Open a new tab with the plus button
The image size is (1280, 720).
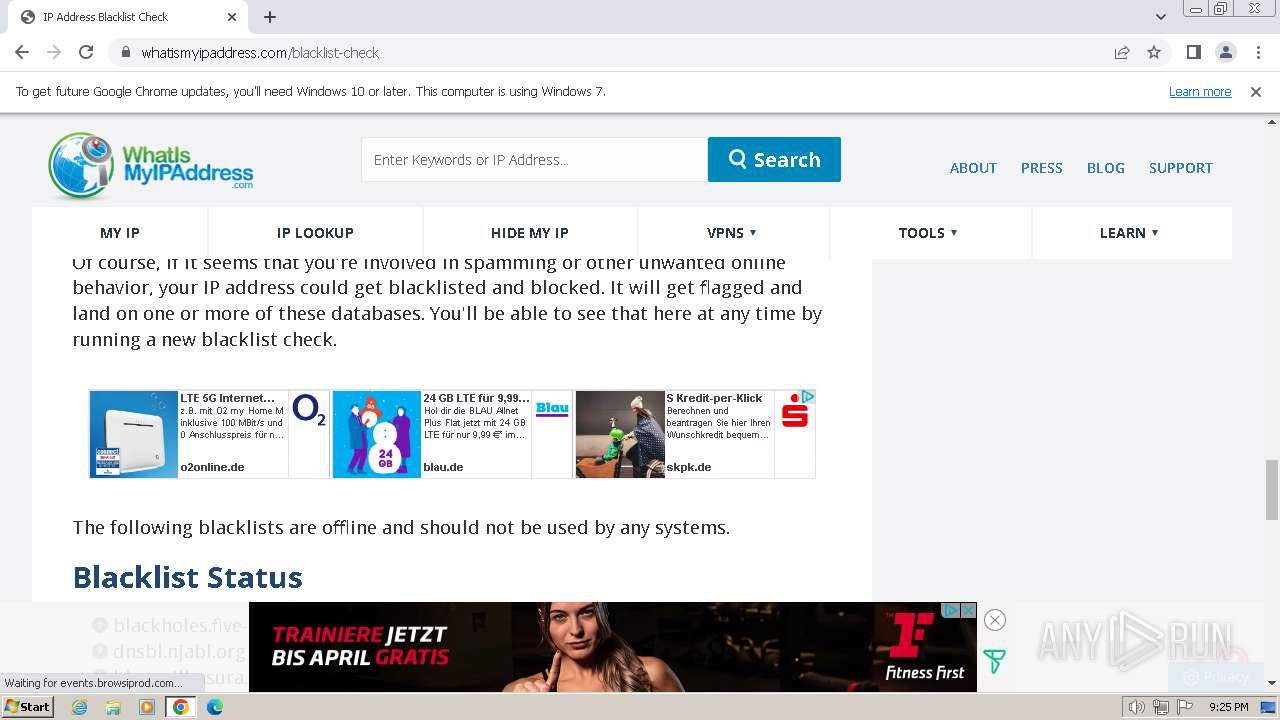click(270, 17)
